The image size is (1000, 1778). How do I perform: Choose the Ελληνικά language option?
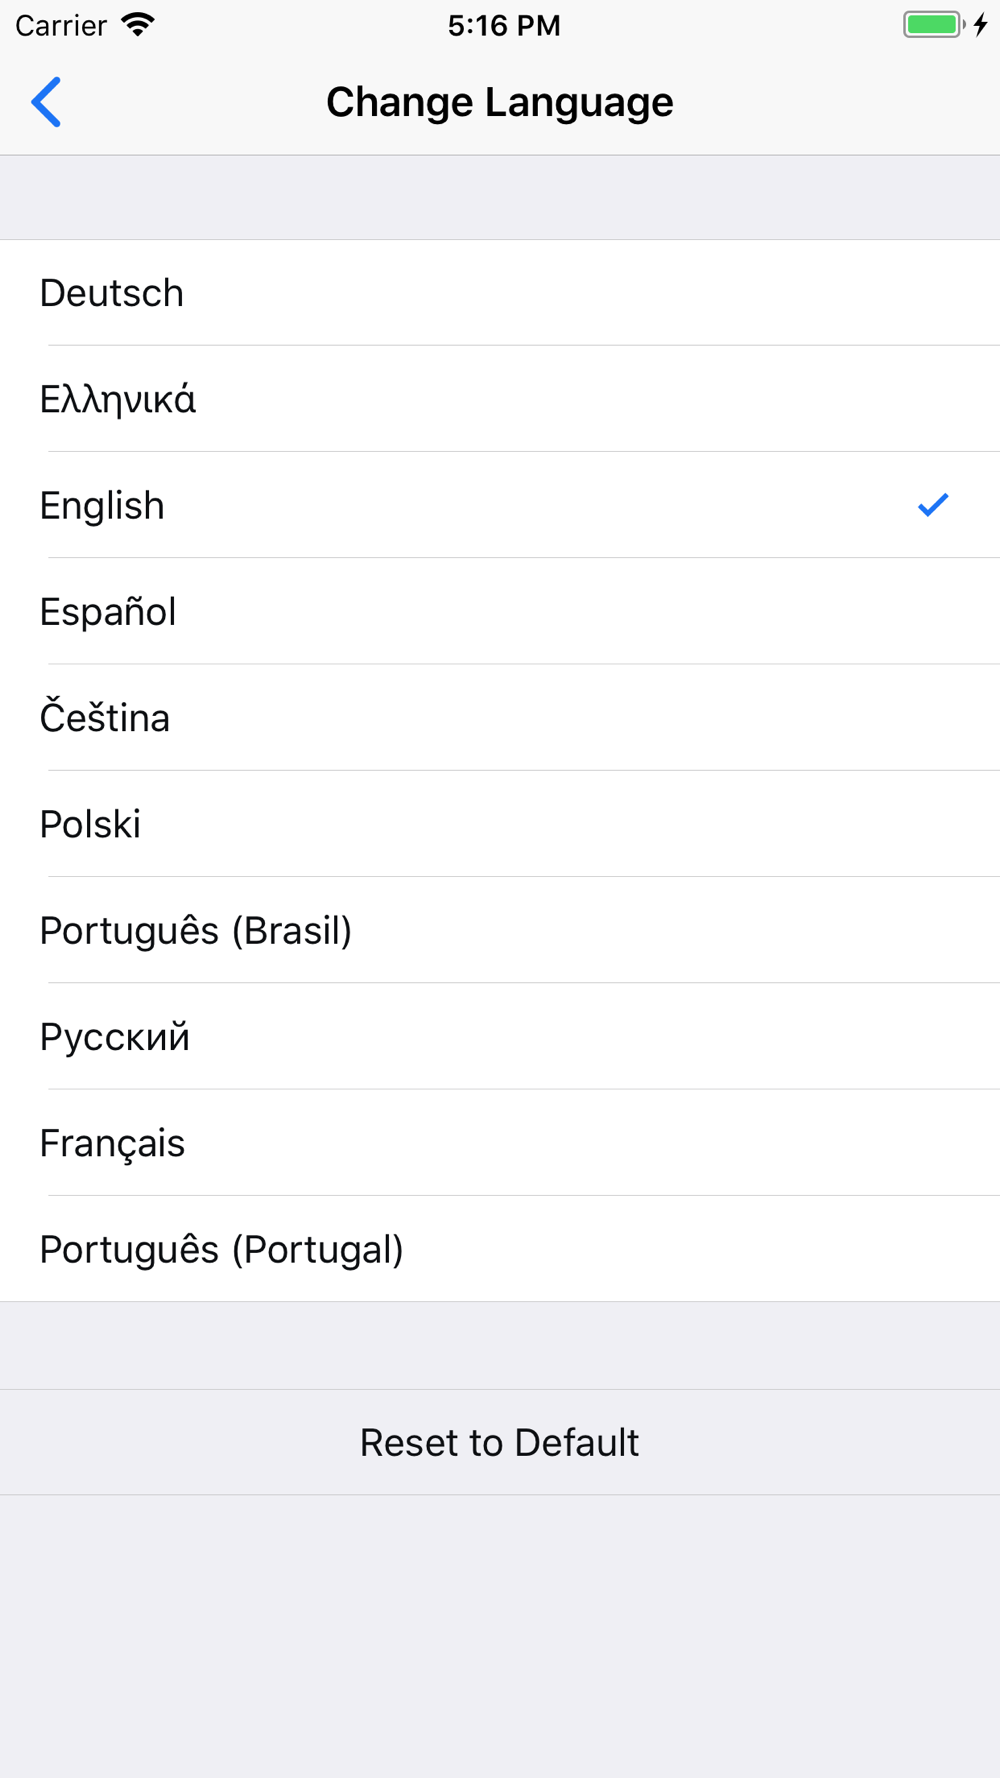pyautogui.click(x=500, y=399)
